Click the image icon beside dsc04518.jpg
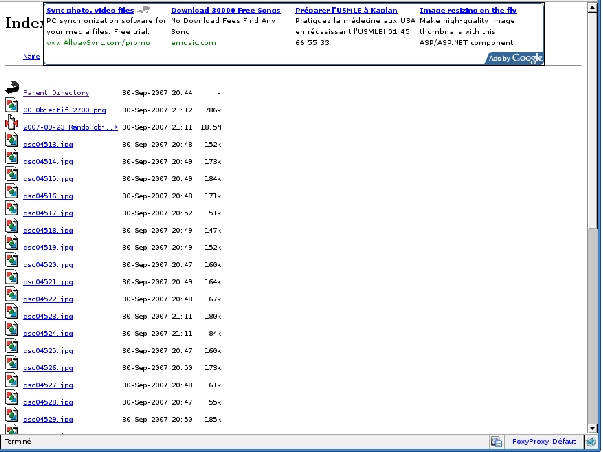The width and height of the screenshot is (603, 452). (12, 225)
